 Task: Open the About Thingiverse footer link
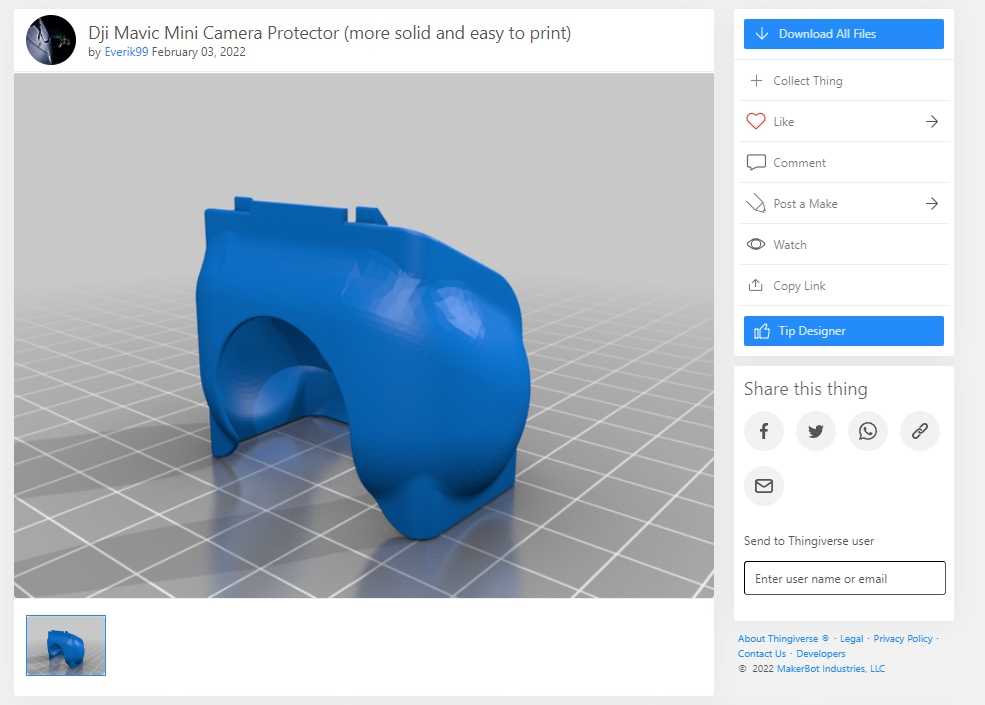click(778, 639)
